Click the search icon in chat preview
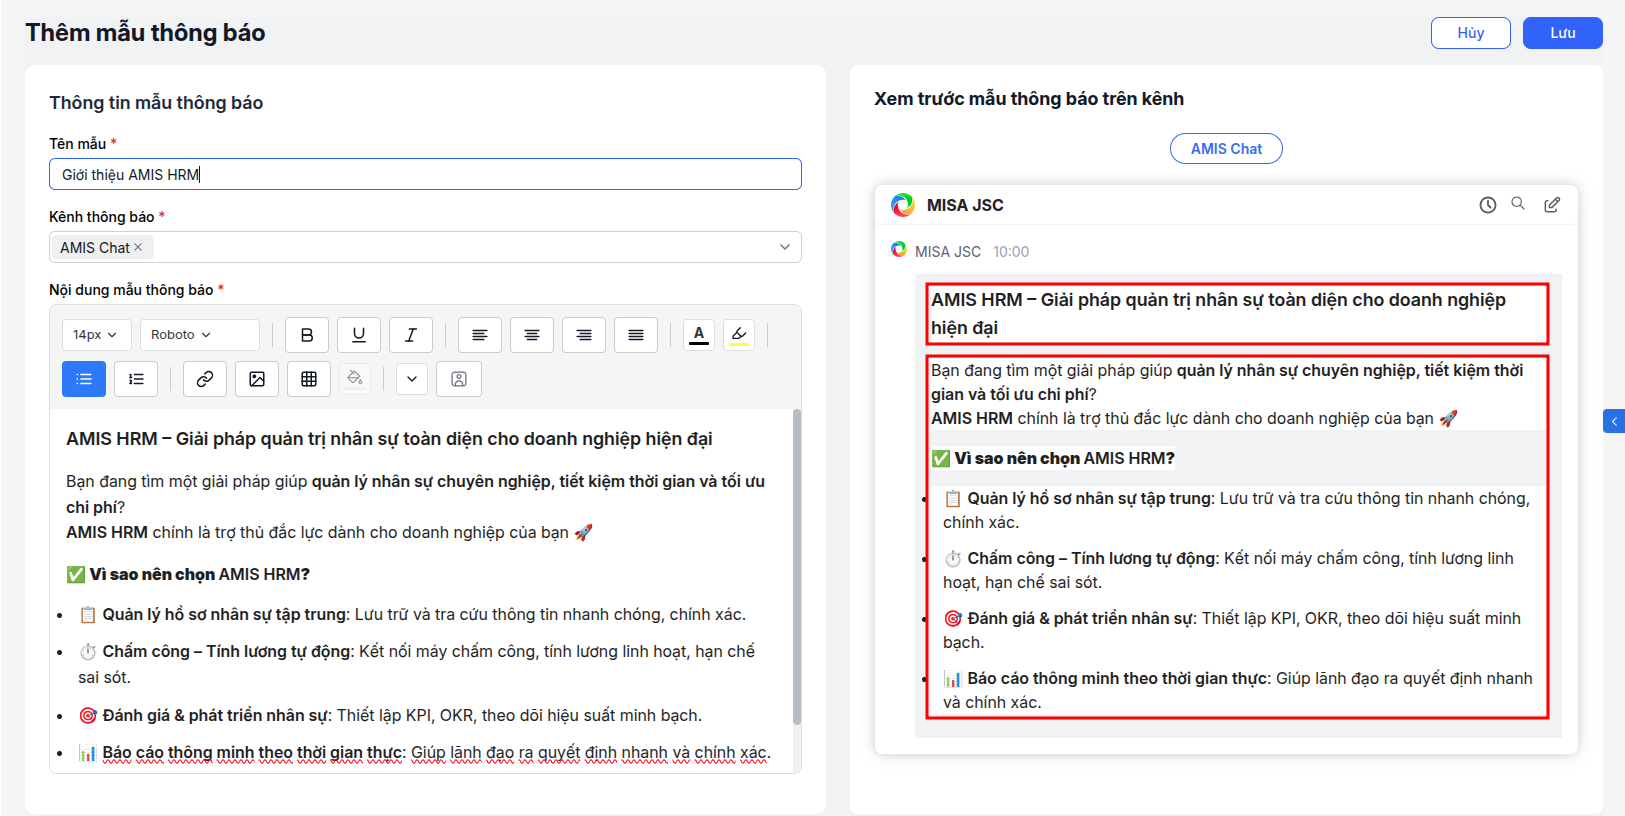1625x816 pixels. (x=1518, y=204)
